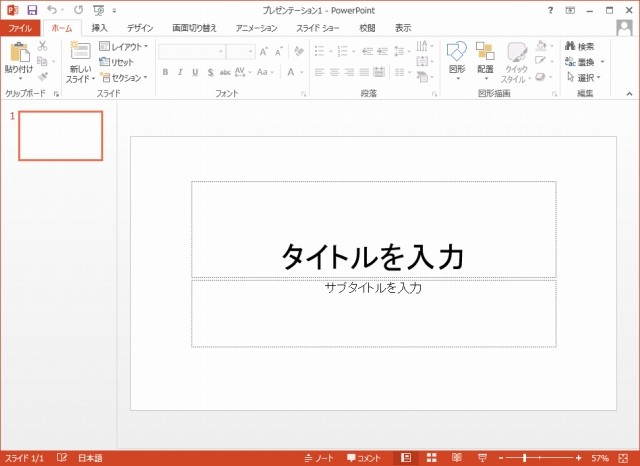Click the 検索 find button

click(580, 46)
